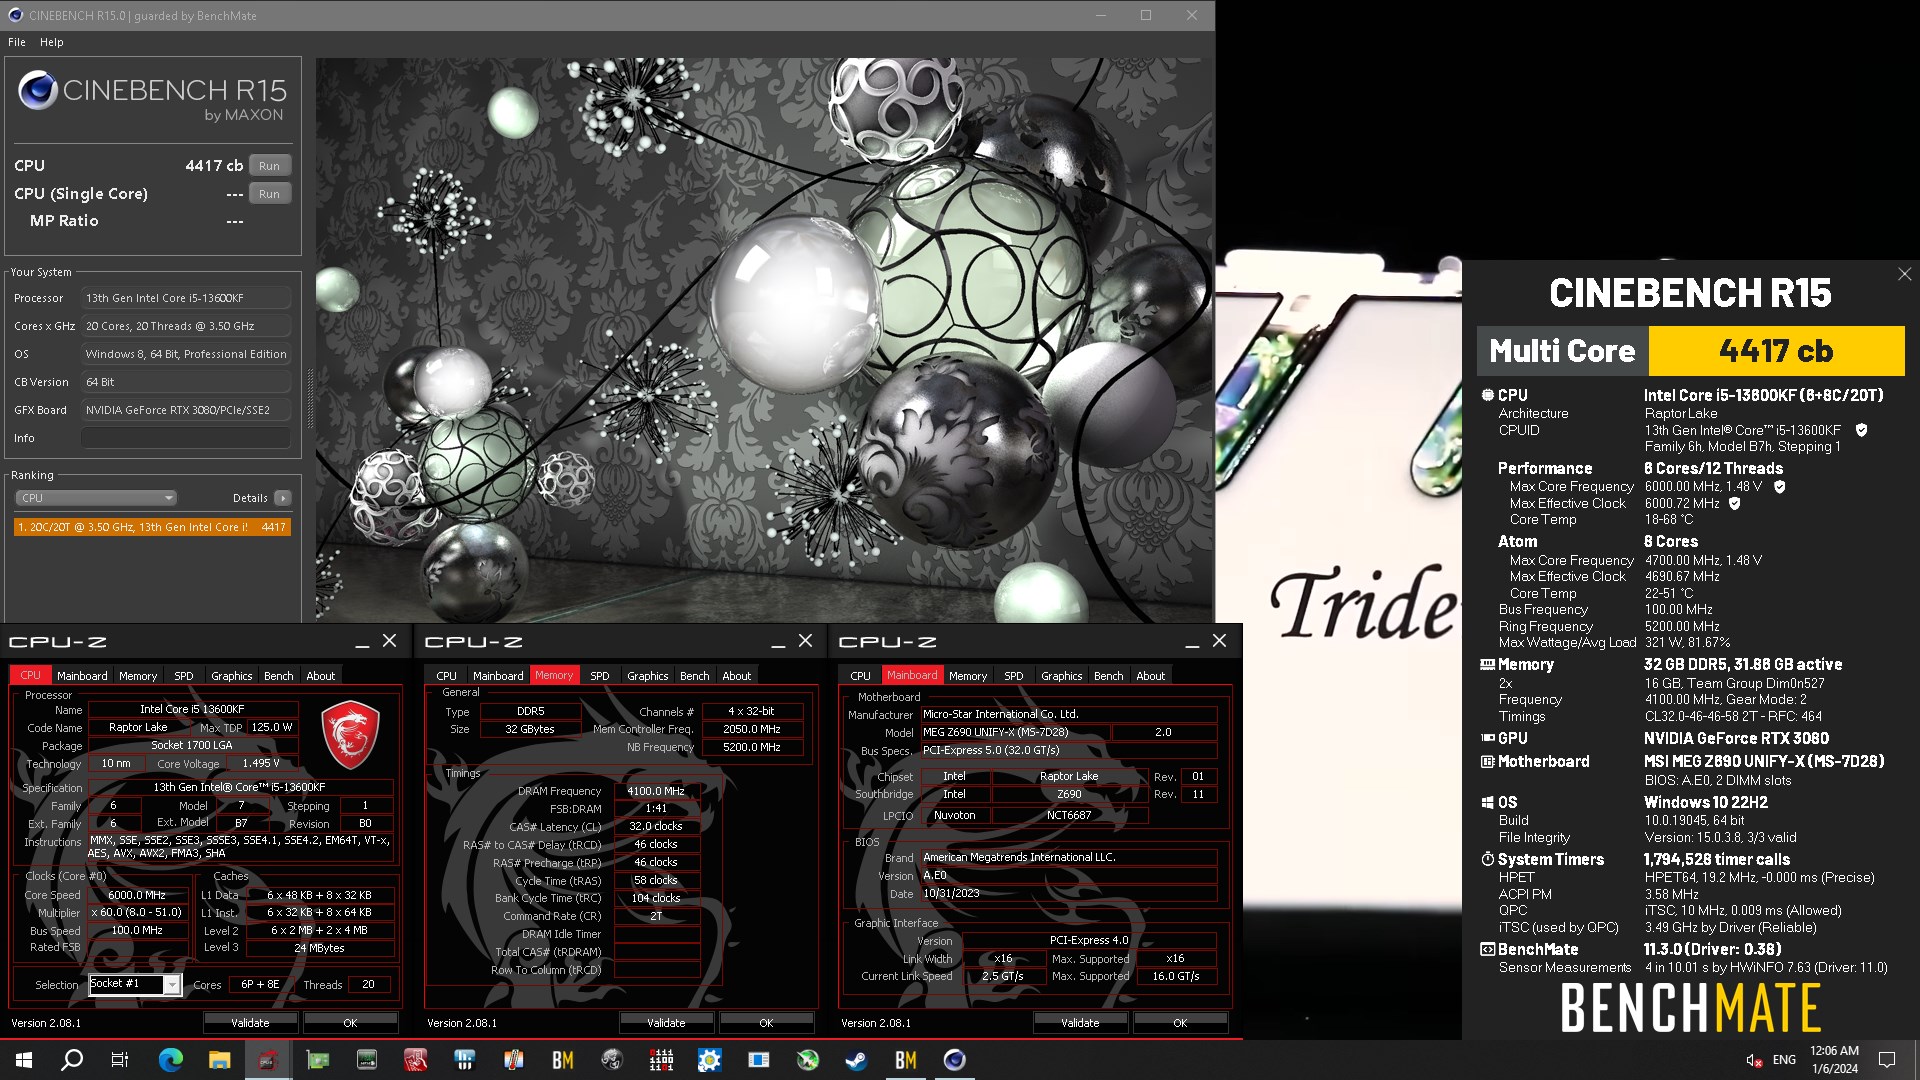Open SPD tab in middle CPU-Z window

coord(599,676)
